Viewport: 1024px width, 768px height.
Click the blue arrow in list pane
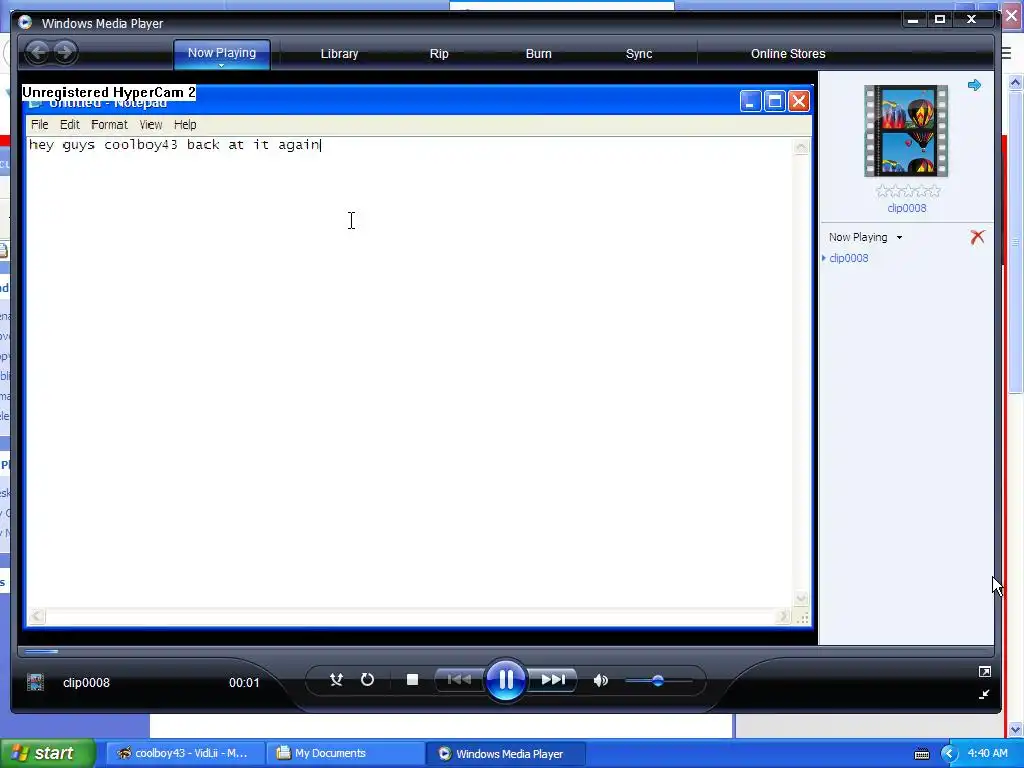click(974, 85)
